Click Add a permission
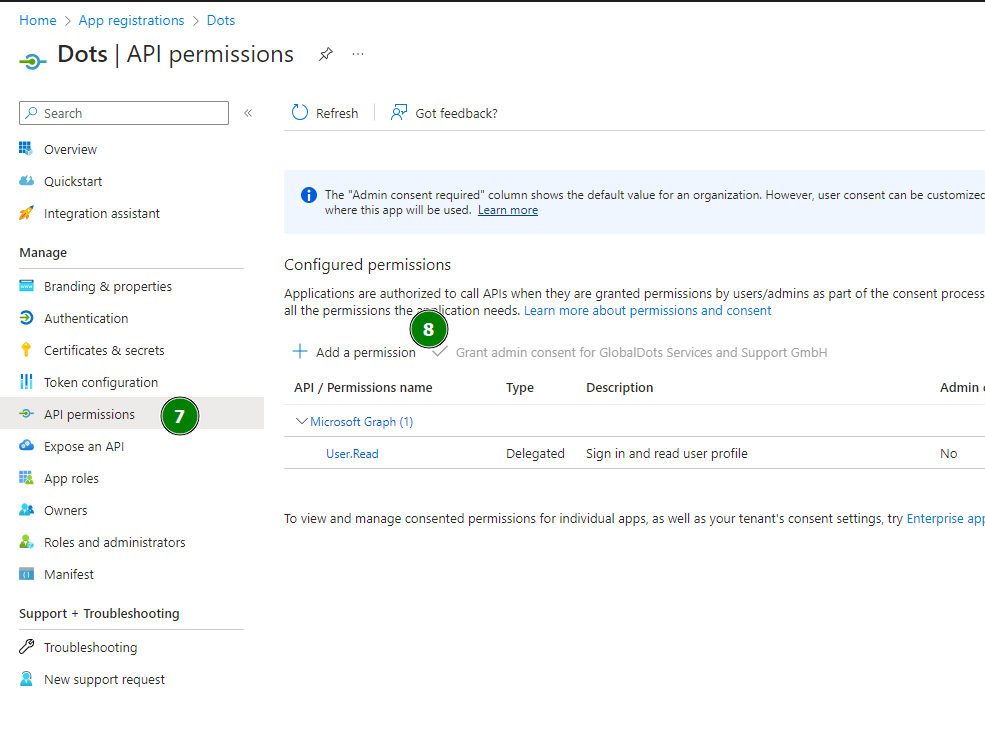The height and width of the screenshot is (735, 985). (354, 352)
